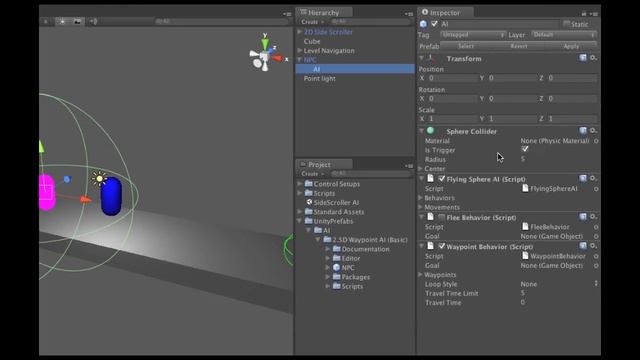Viewport: 640px width, 360px height.
Task: Toggle the scene image effects picture icon
Action: tap(77, 21)
